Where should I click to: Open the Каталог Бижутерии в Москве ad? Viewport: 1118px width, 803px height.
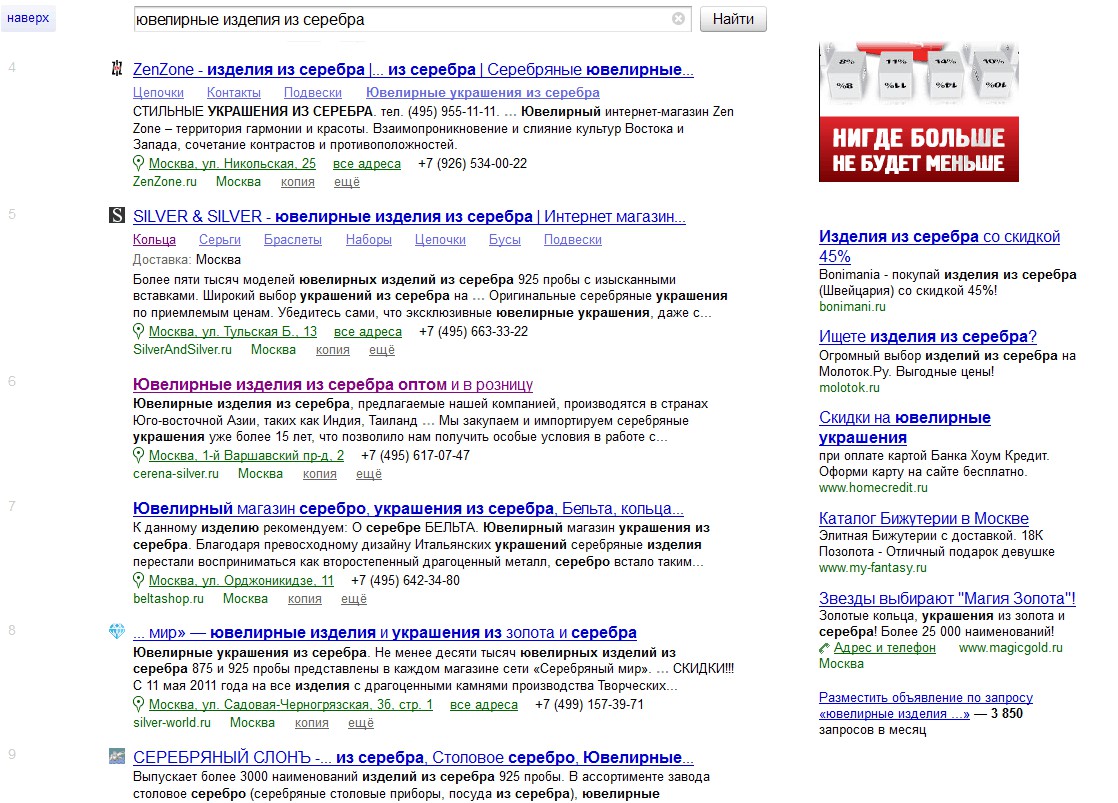(924, 518)
